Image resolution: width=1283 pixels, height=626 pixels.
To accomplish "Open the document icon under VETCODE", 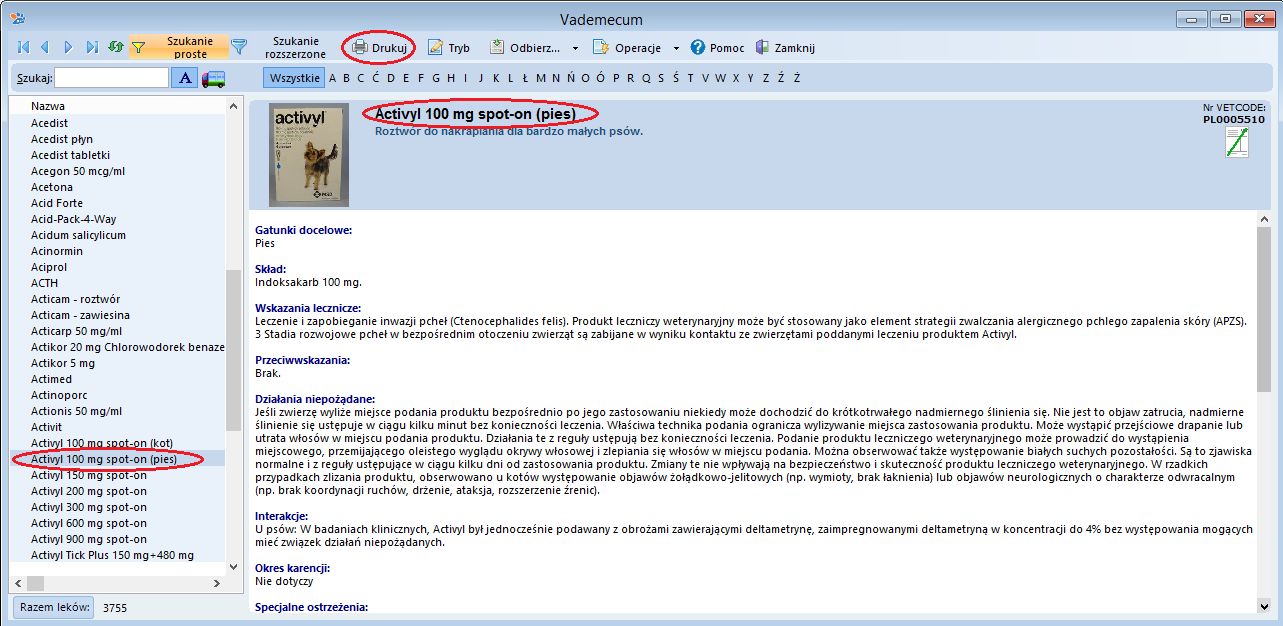I will 1238,142.
